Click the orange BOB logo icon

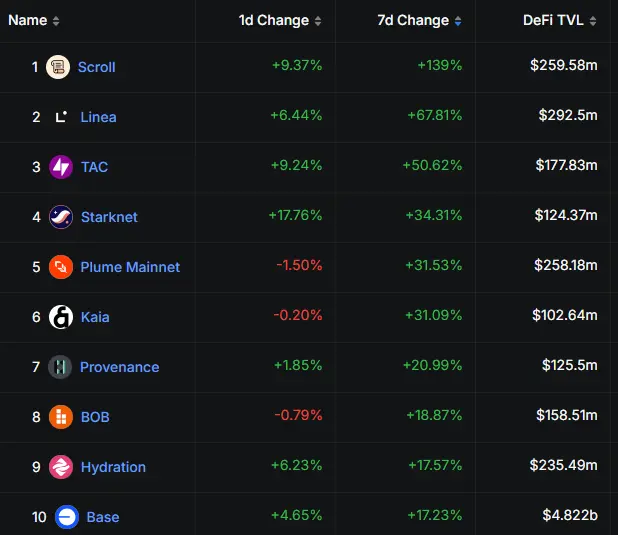coord(61,417)
